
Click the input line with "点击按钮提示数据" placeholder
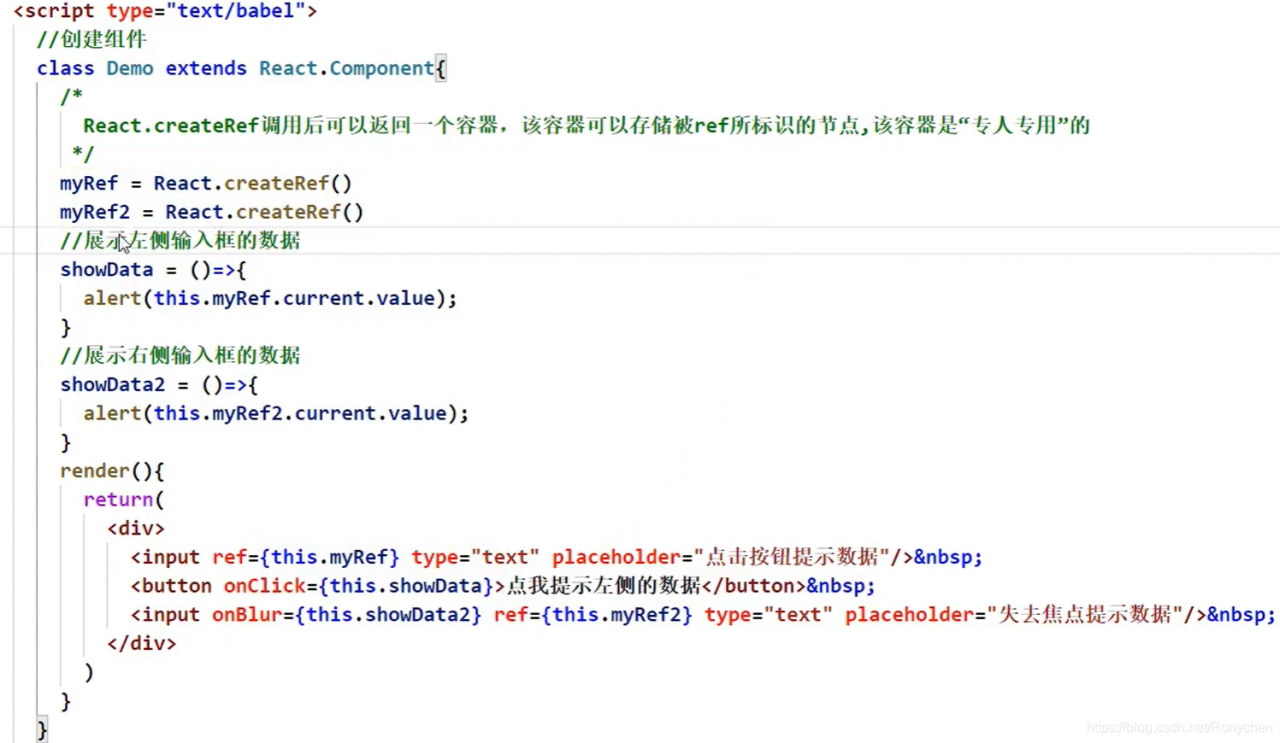pyautogui.click(x=557, y=557)
